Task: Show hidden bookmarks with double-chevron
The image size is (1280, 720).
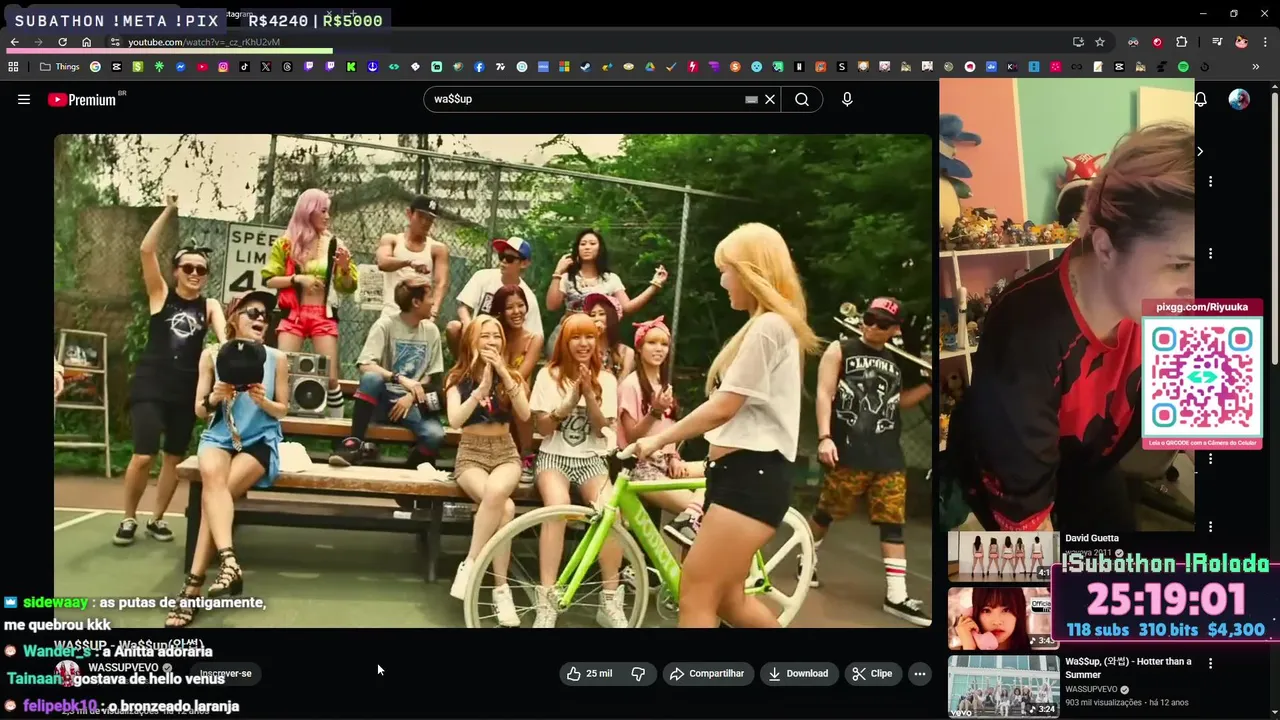Action: (x=1255, y=67)
